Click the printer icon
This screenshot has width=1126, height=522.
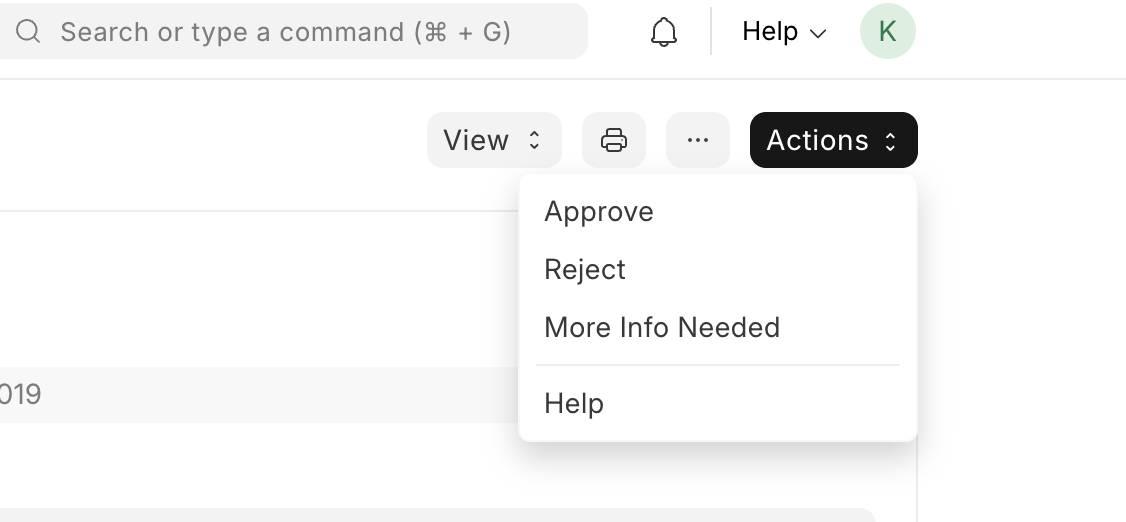614,140
